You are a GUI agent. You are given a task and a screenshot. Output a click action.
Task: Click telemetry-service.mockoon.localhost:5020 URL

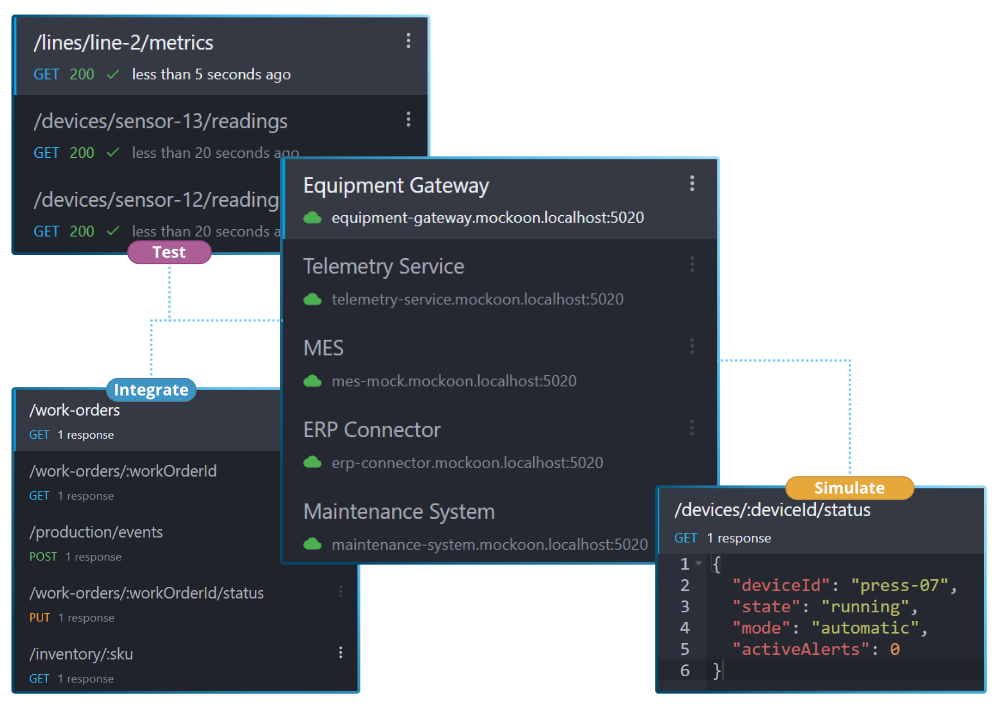(477, 300)
